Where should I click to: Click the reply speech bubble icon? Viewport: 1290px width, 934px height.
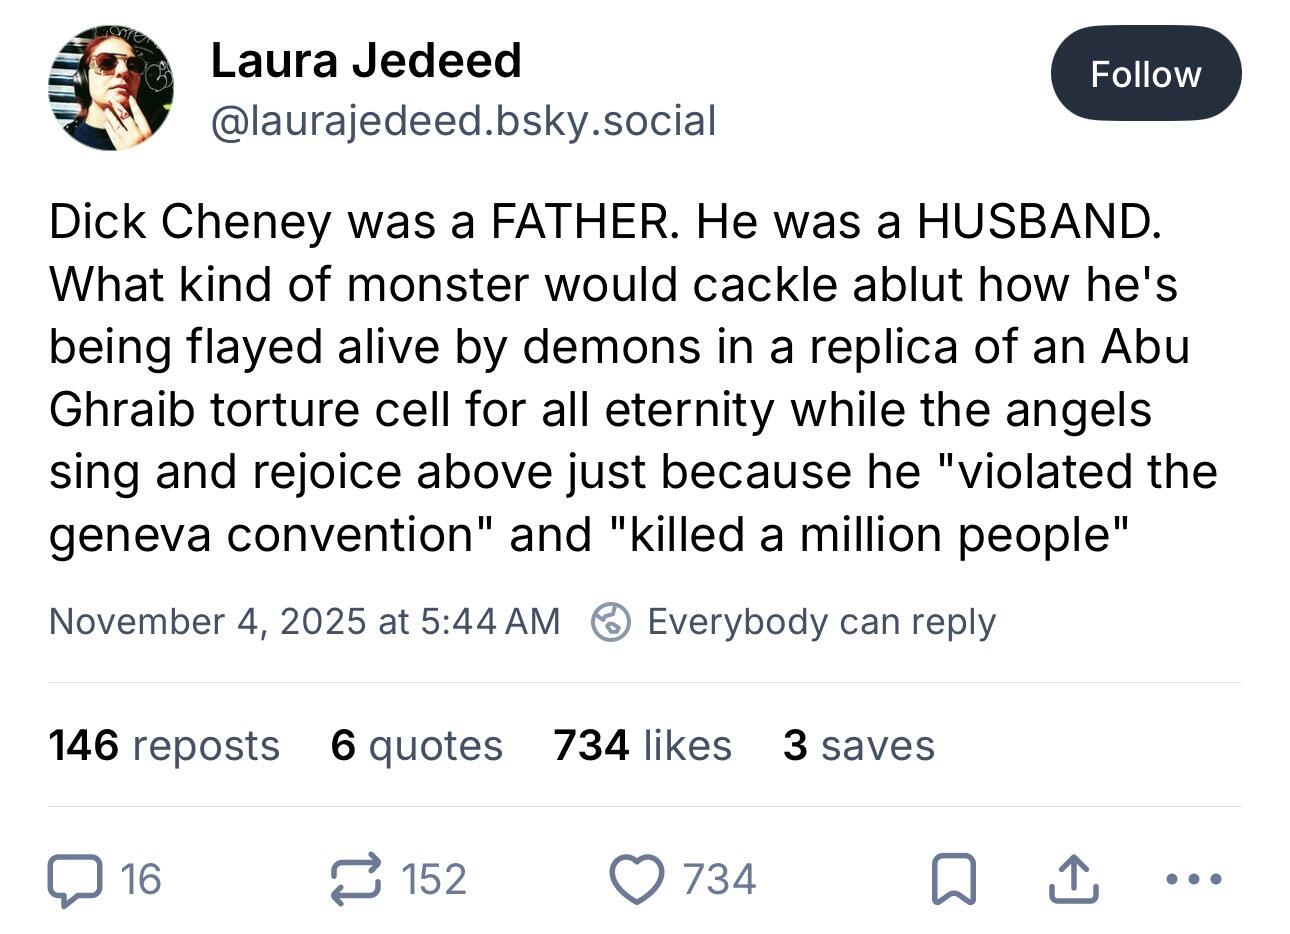(x=73, y=880)
